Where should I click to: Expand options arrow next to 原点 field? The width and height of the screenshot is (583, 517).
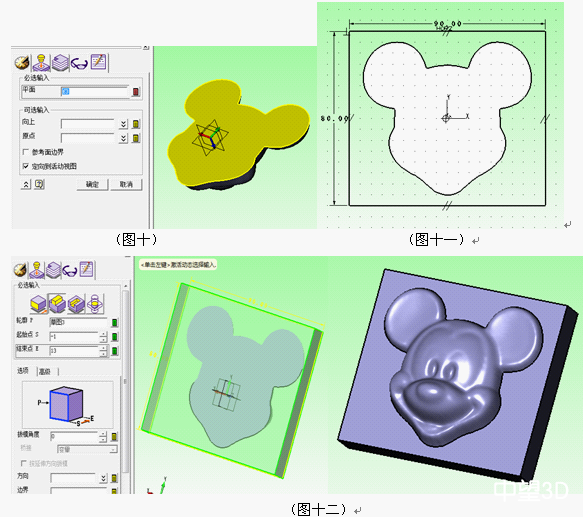coord(123,138)
